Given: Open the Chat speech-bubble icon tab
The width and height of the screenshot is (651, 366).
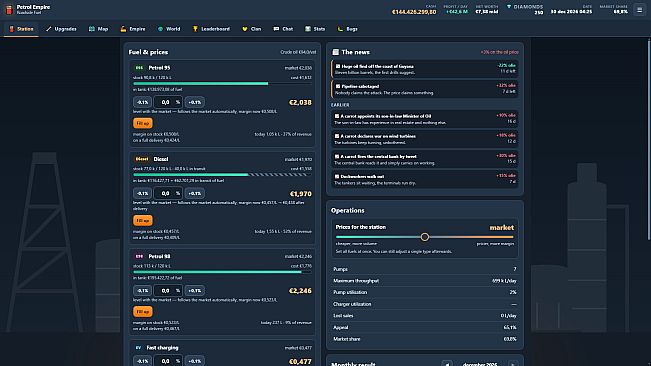Looking at the screenshot, I should [276, 29].
